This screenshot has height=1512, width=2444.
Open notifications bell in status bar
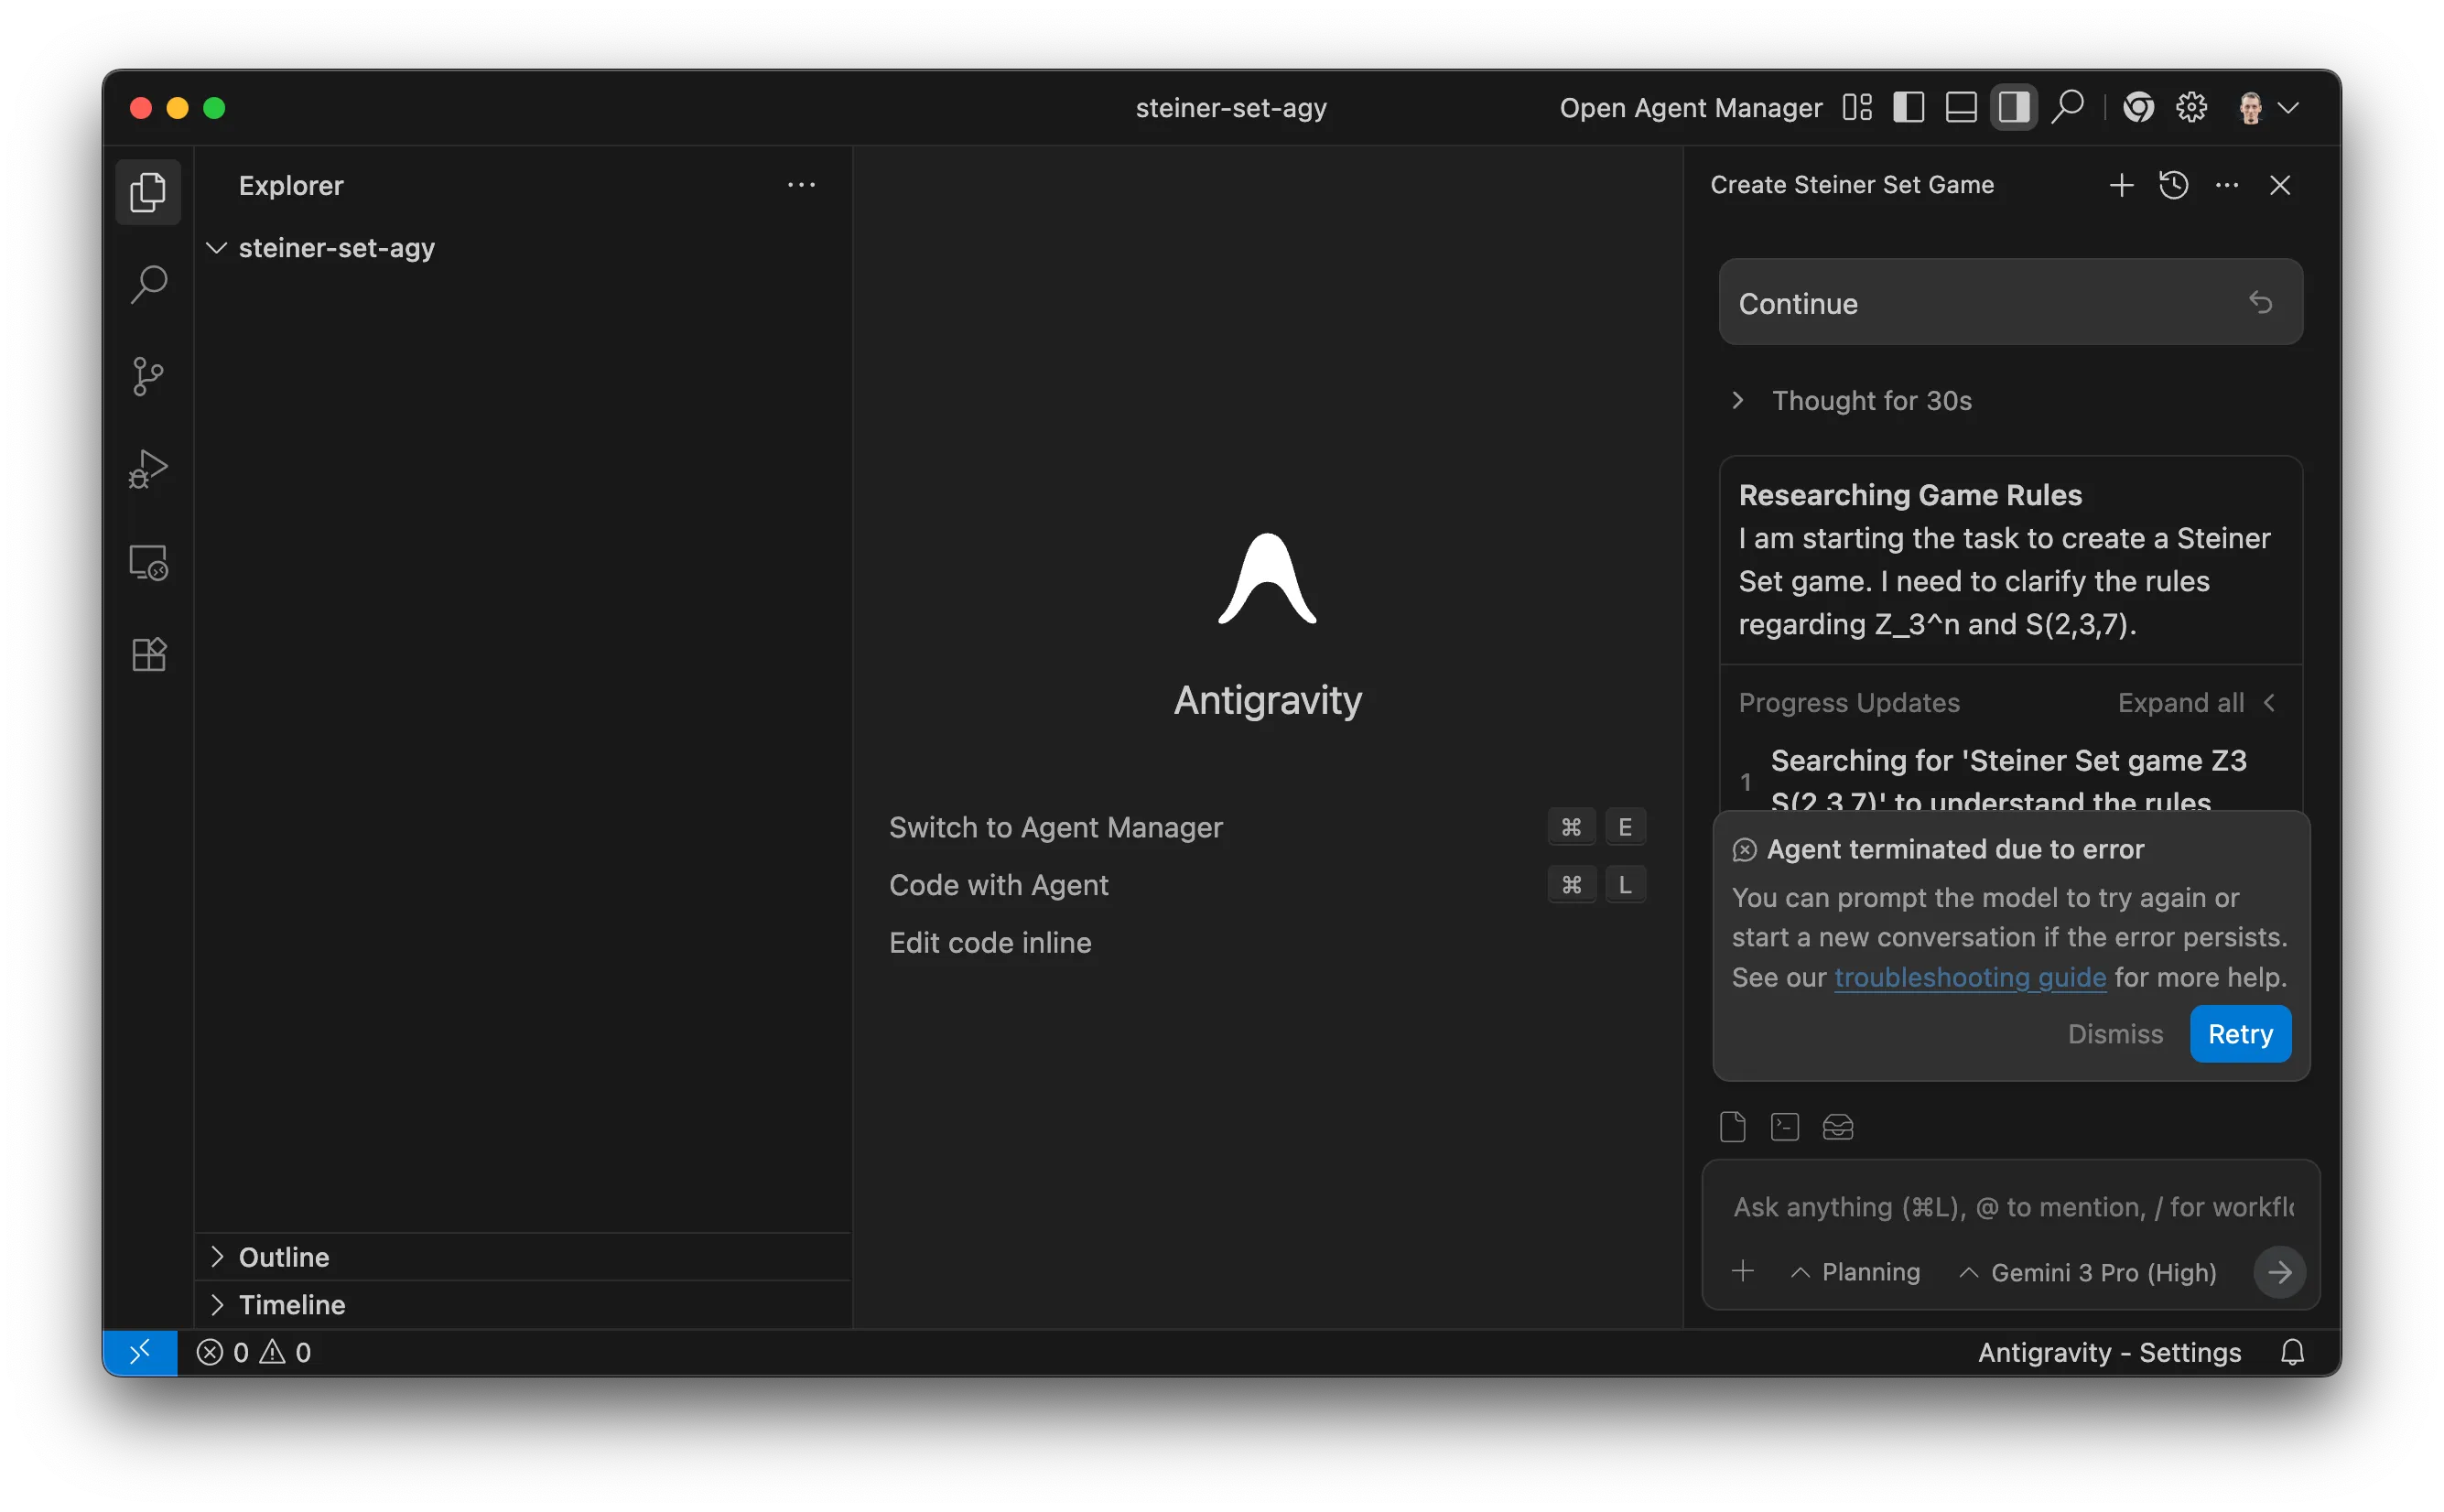(2291, 1352)
